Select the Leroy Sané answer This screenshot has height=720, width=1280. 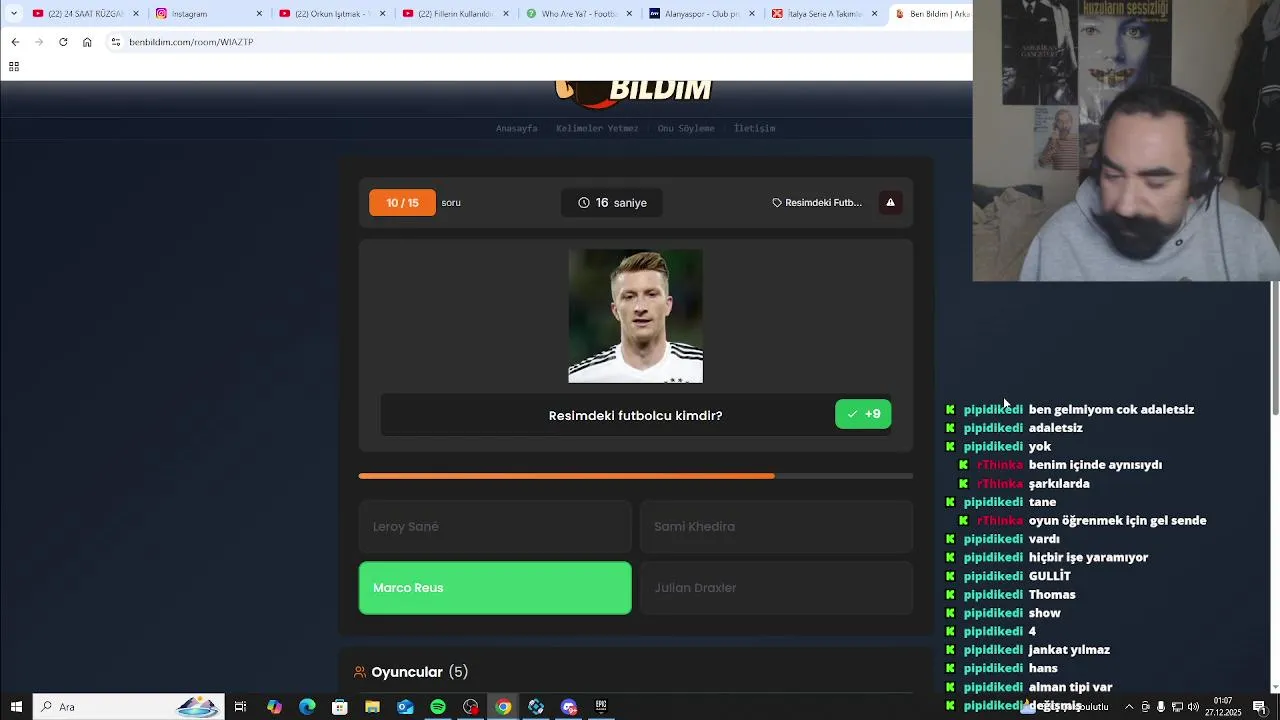click(495, 526)
